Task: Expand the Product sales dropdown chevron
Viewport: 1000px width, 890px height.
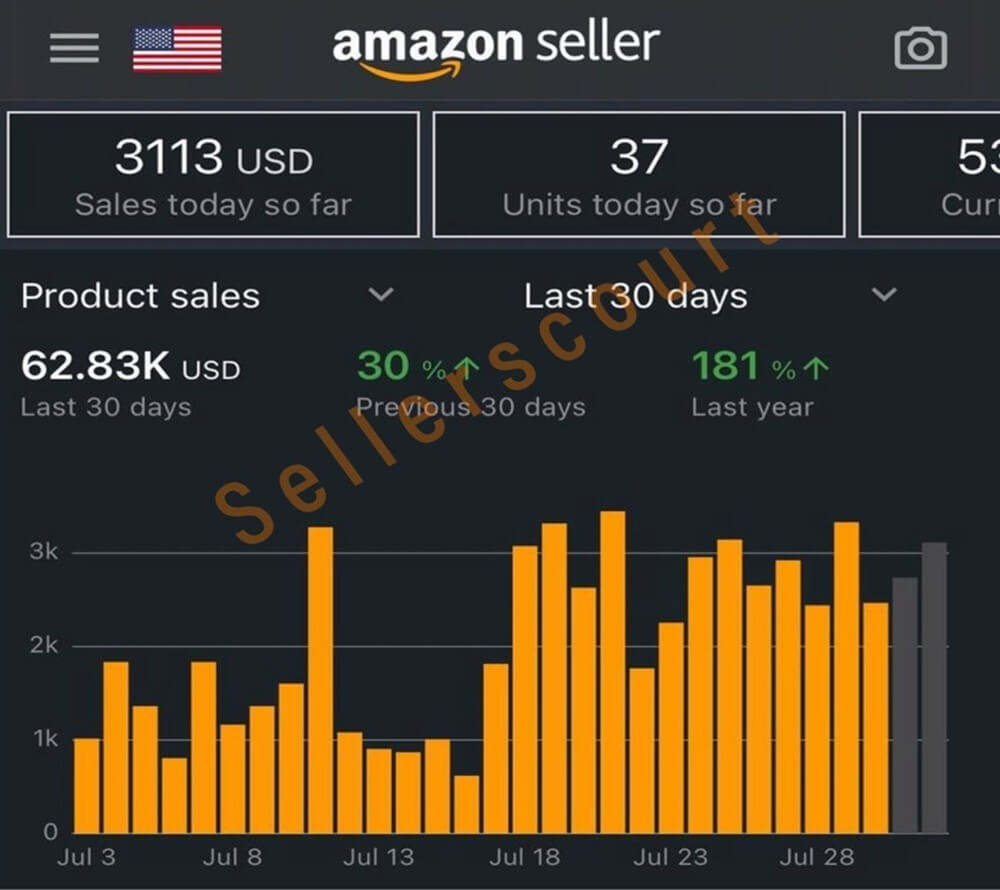Action: coord(381,295)
